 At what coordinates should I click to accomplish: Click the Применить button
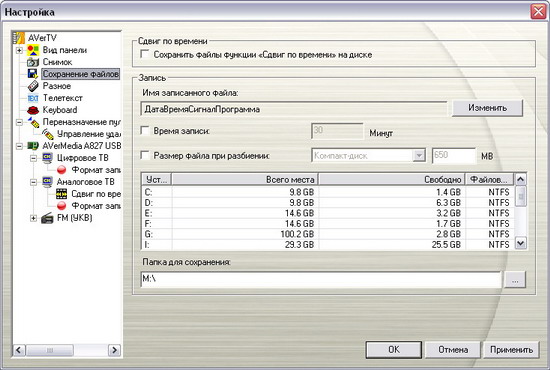click(511, 350)
